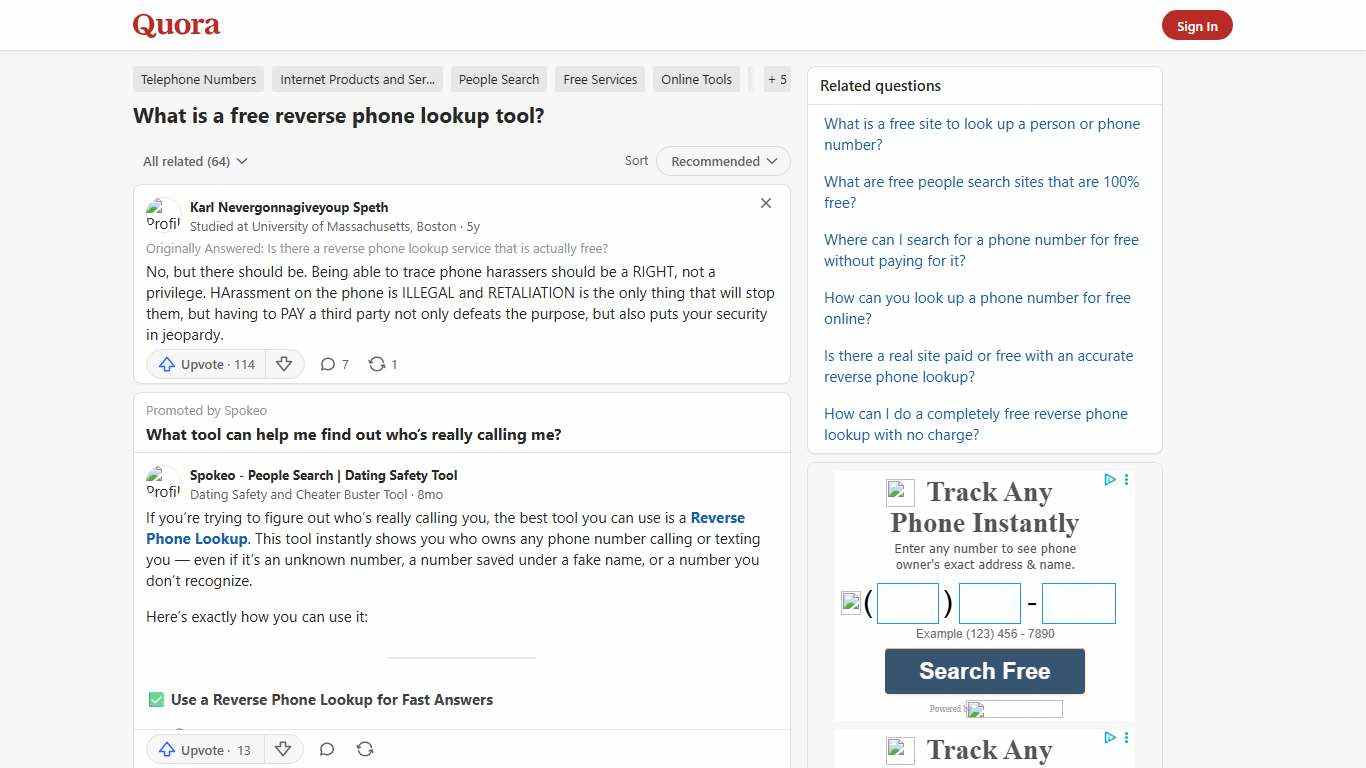Viewport: 1366px width, 768px height.
Task: Click the share icon on Spokeo's answer
Action: tap(365, 749)
